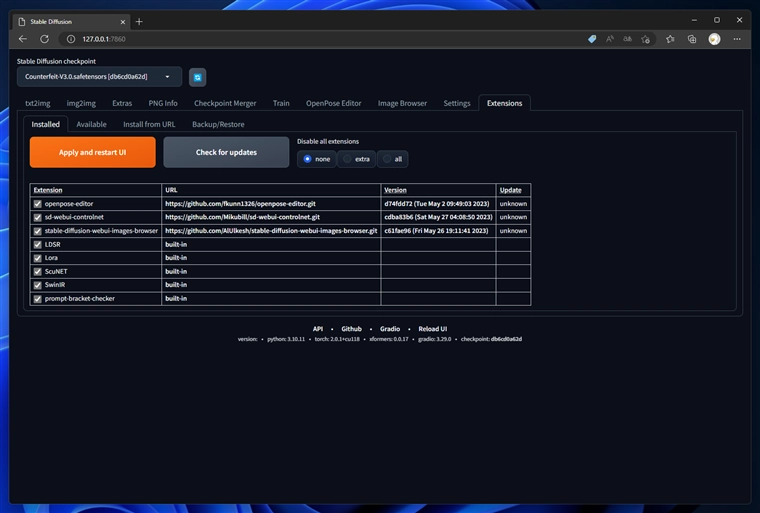Screen dimensions: 760x513
Task: Switch to the txt2img tab
Action: pos(38,103)
